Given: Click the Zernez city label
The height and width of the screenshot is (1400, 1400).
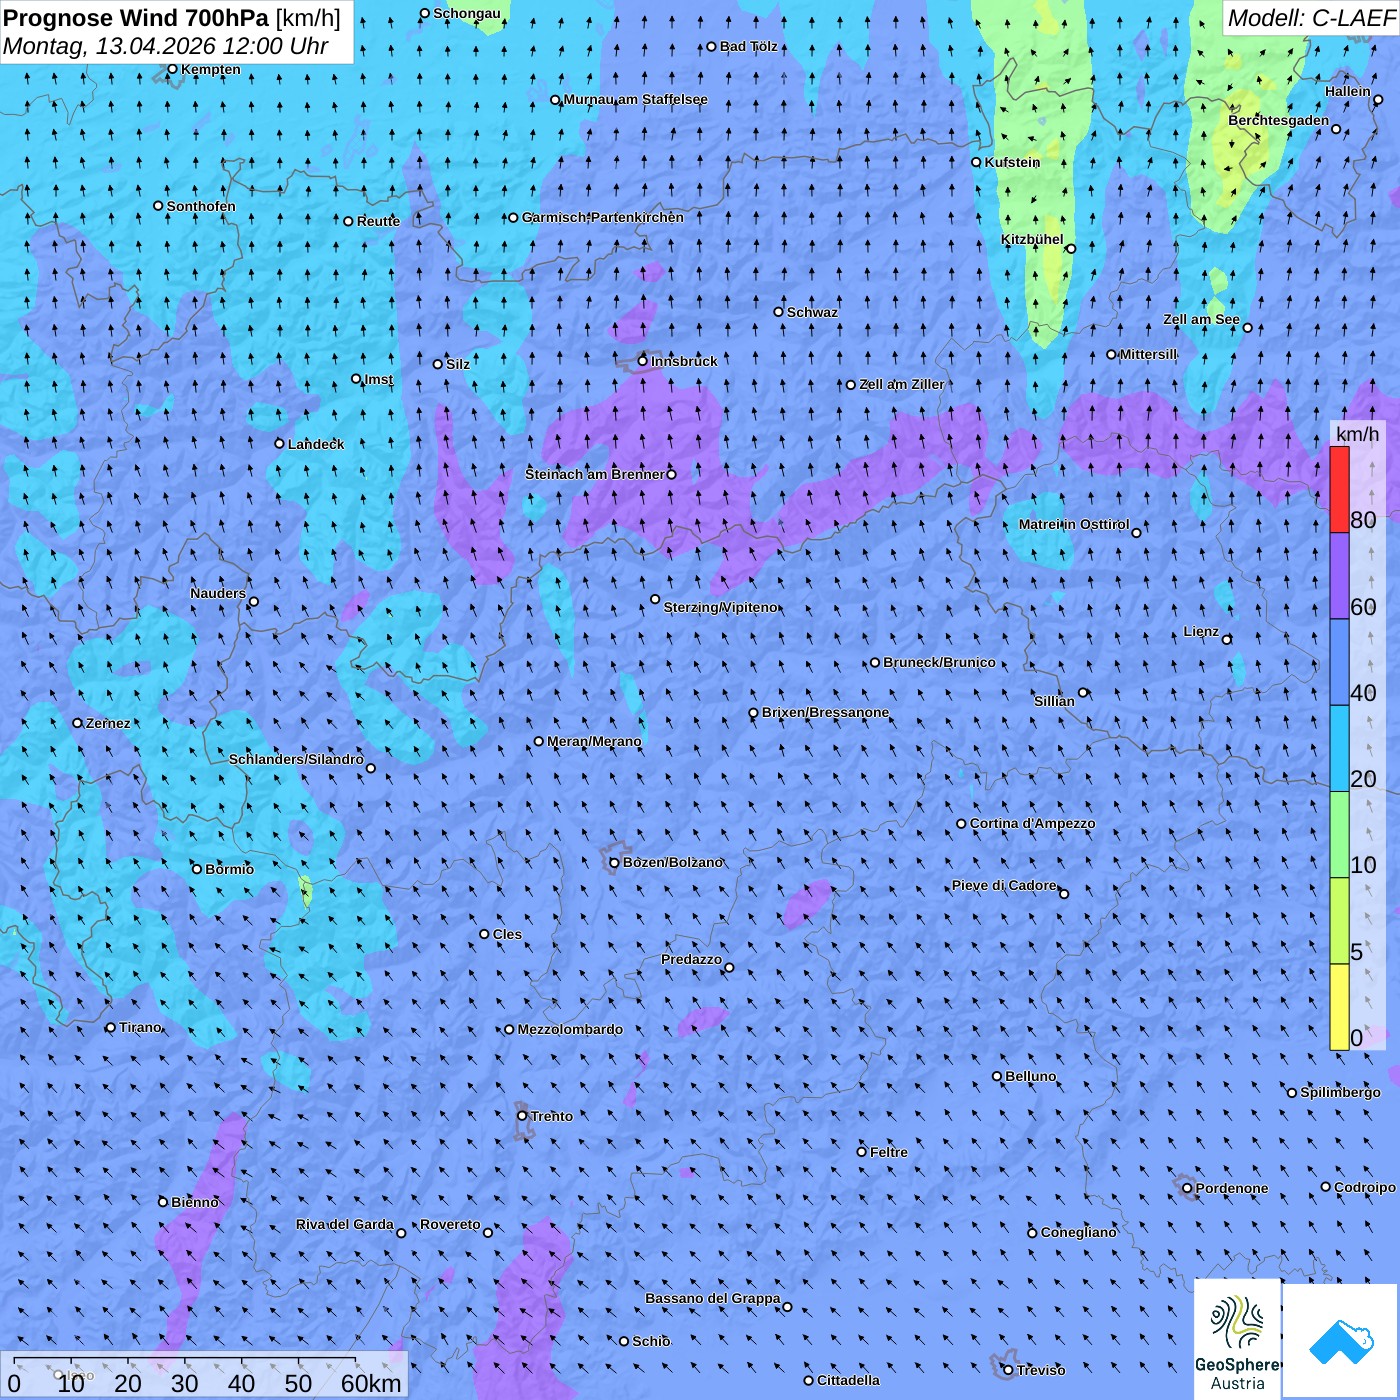Looking at the screenshot, I should [x=108, y=723].
